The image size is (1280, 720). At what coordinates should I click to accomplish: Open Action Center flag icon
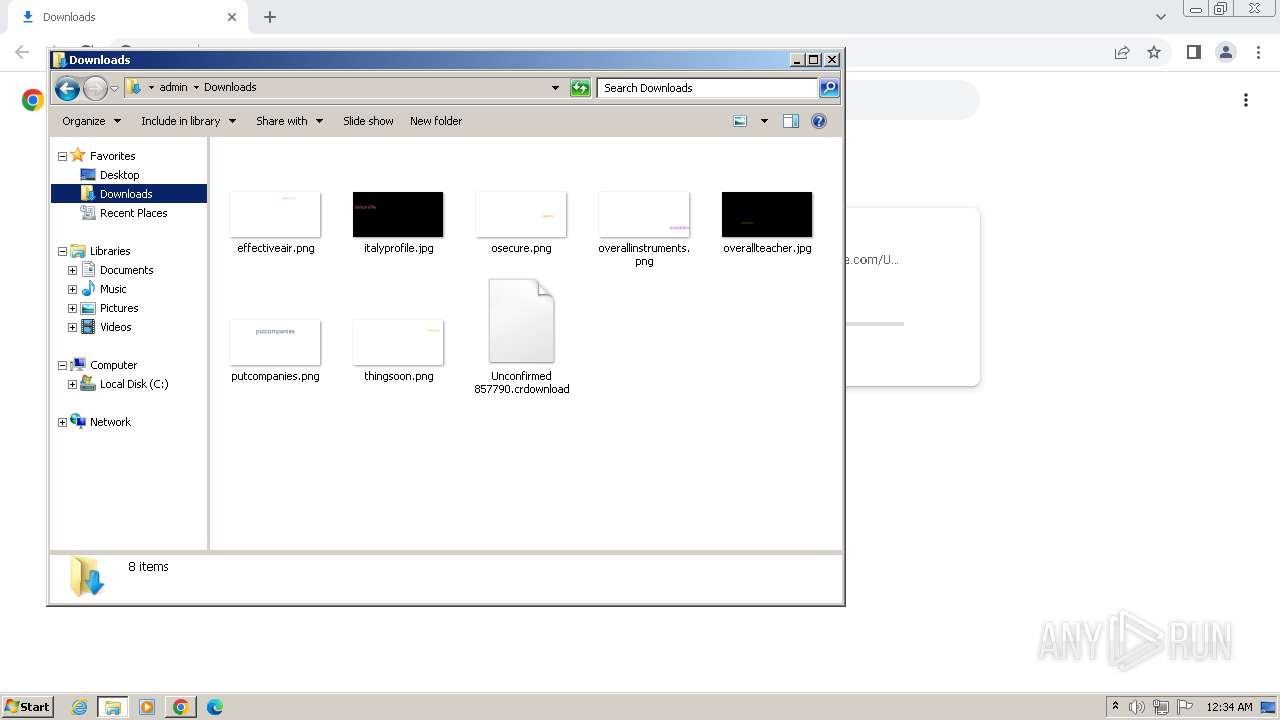coord(1185,707)
